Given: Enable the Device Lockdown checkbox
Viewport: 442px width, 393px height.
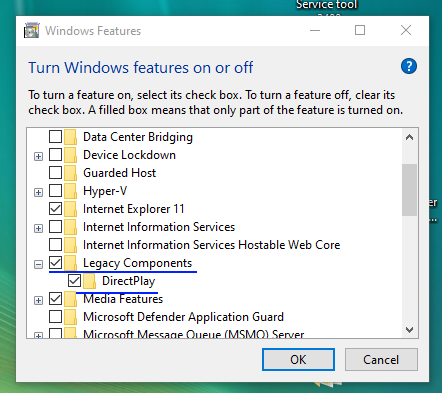Looking at the screenshot, I should click(x=55, y=155).
